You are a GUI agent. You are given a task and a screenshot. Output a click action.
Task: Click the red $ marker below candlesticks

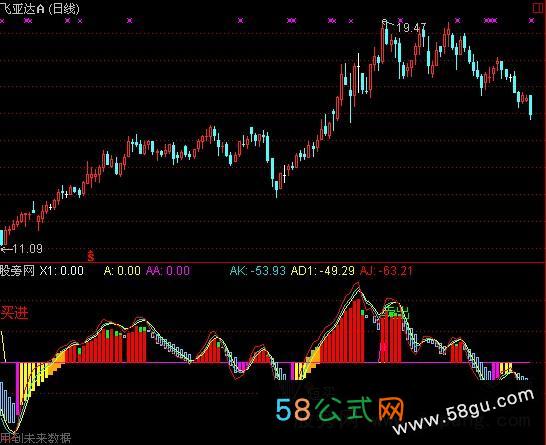[x=91, y=256]
